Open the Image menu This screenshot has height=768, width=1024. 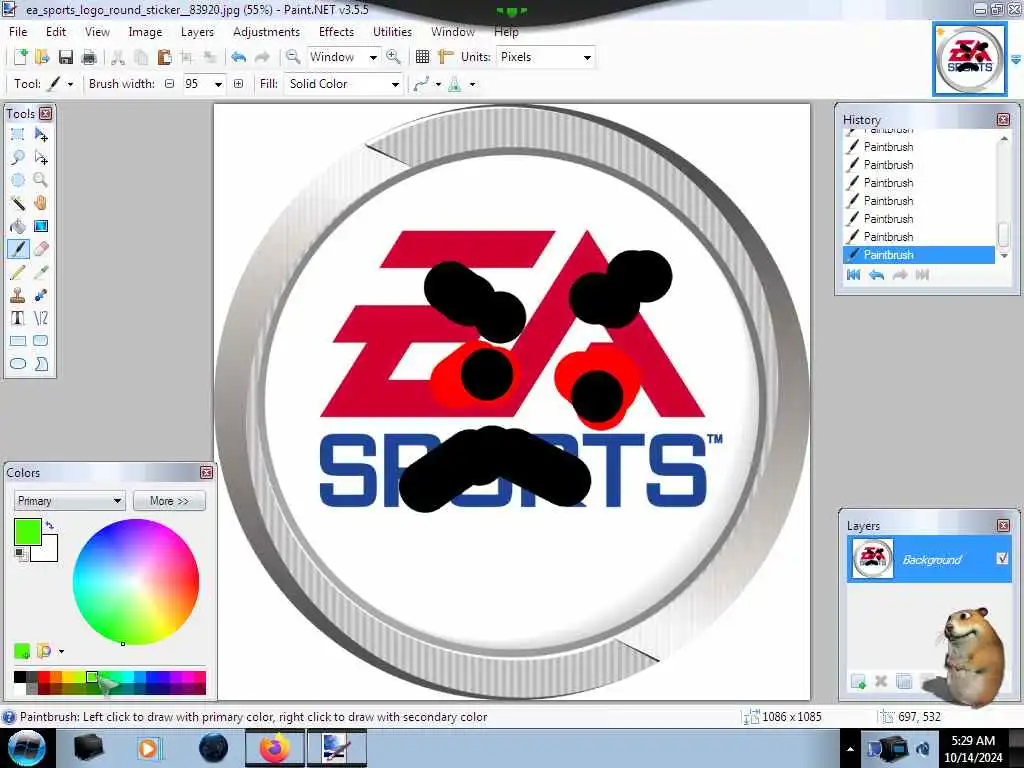[145, 31]
